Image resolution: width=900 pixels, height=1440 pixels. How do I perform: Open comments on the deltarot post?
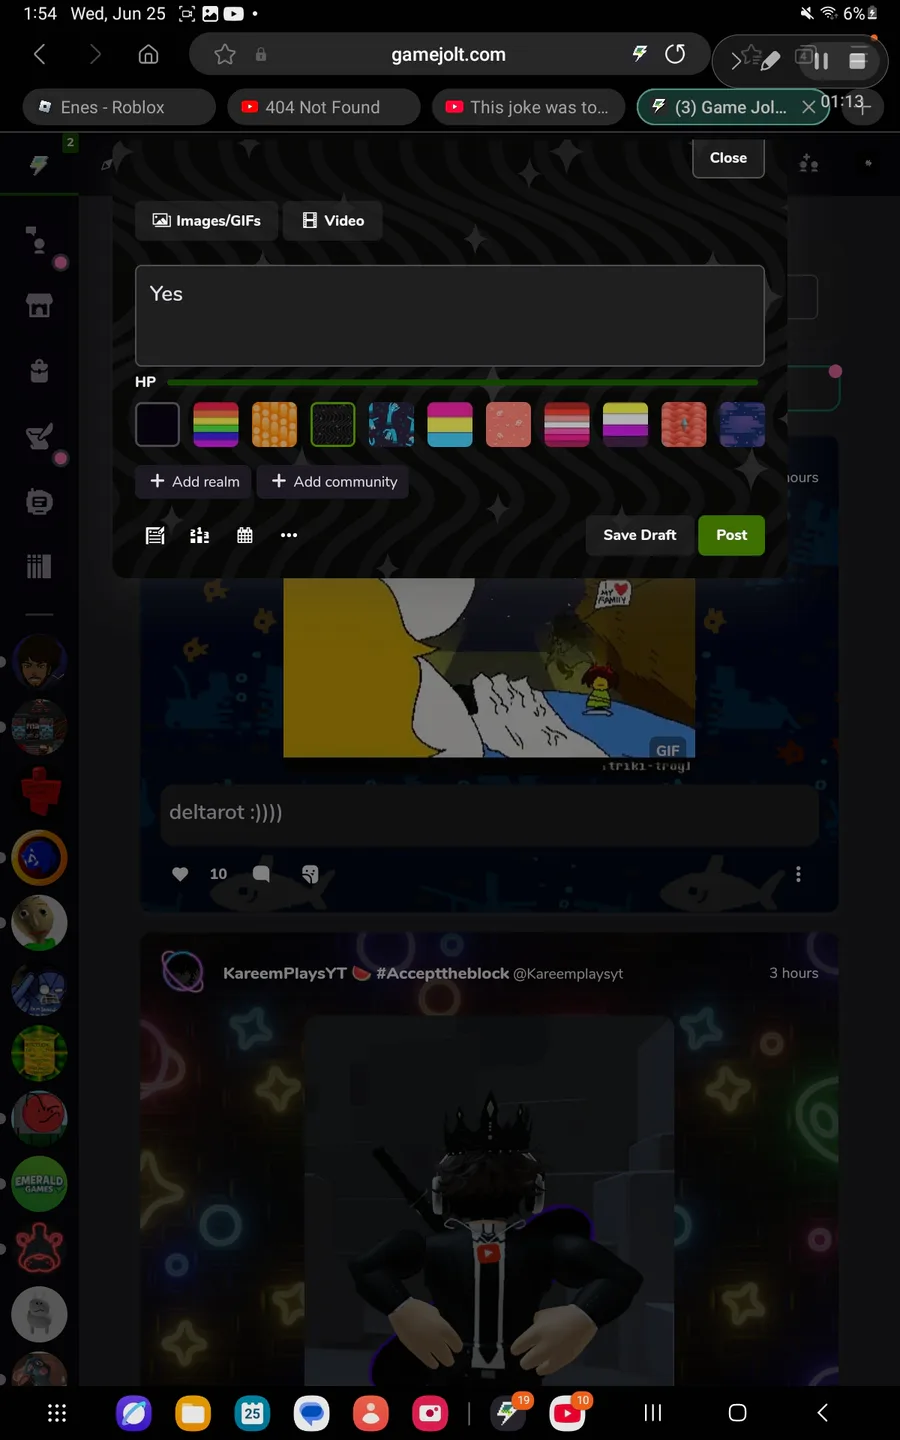pyautogui.click(x=262, y=874)
